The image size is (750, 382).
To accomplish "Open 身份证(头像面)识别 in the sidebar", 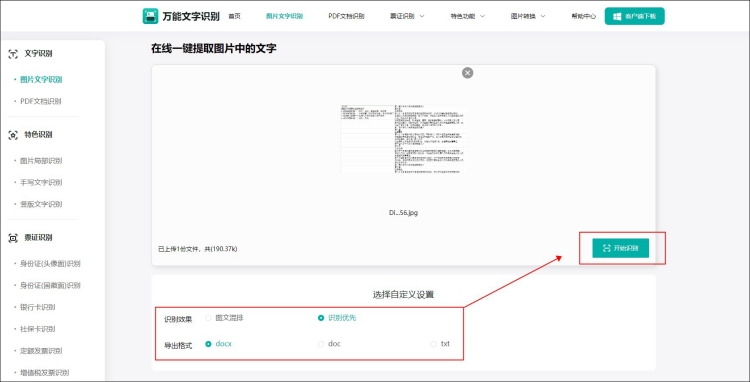I will tap(50, 264).
